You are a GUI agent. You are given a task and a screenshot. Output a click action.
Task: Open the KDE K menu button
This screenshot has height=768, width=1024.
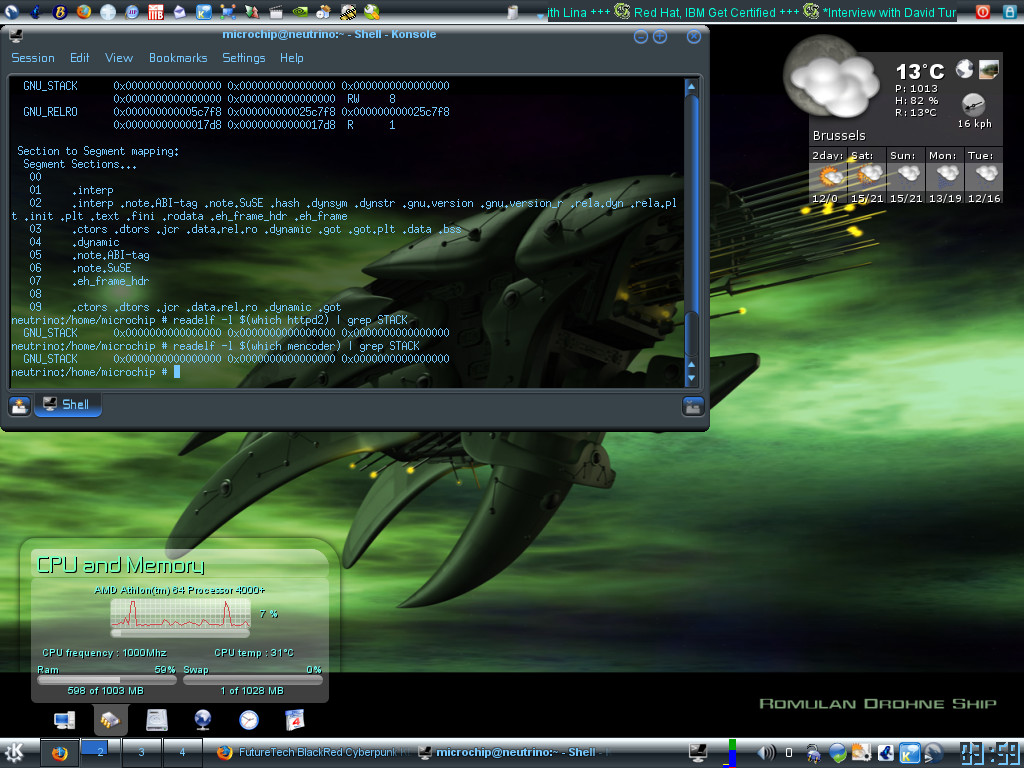tap(14, 753)
